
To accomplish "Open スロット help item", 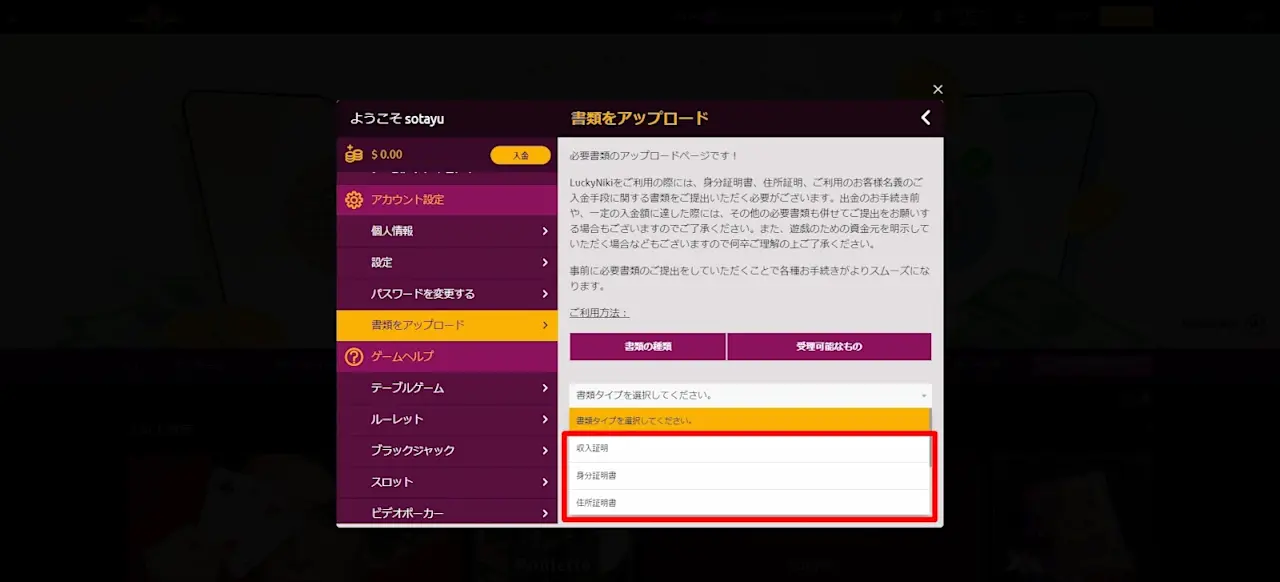I will coord(447,482).
